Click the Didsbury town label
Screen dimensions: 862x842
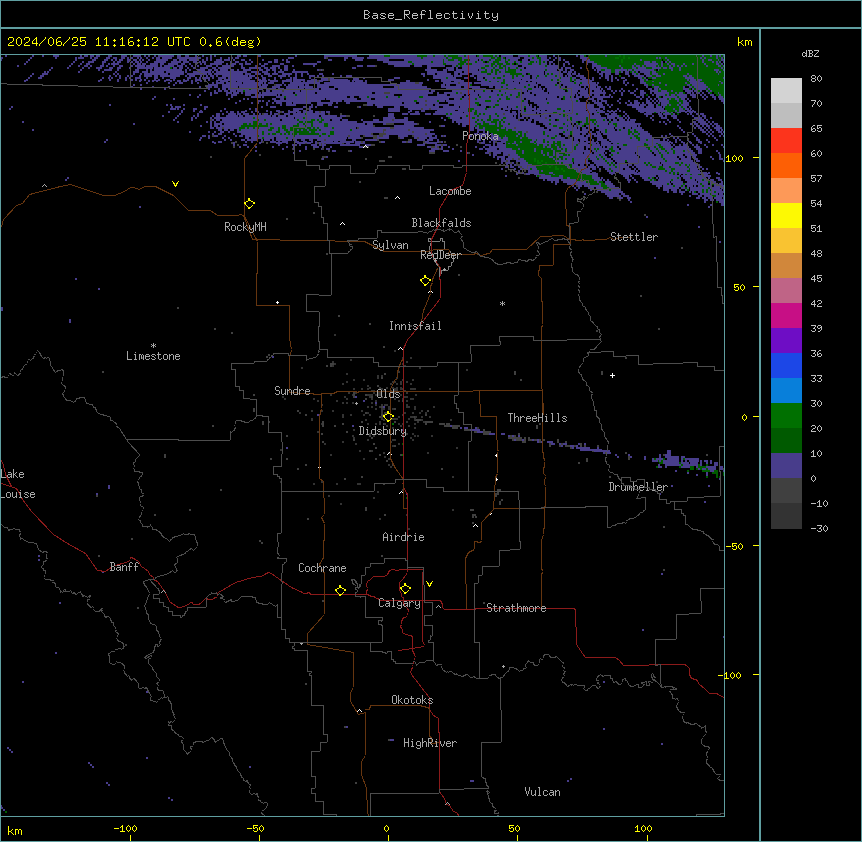click(x=383, y=431)
